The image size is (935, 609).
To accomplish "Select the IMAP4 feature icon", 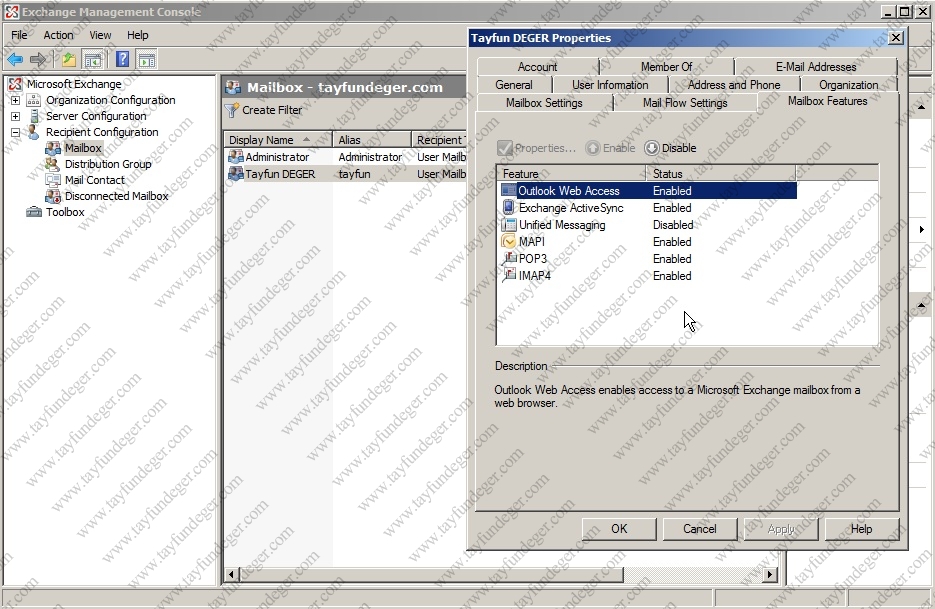I will coord(509,276).
